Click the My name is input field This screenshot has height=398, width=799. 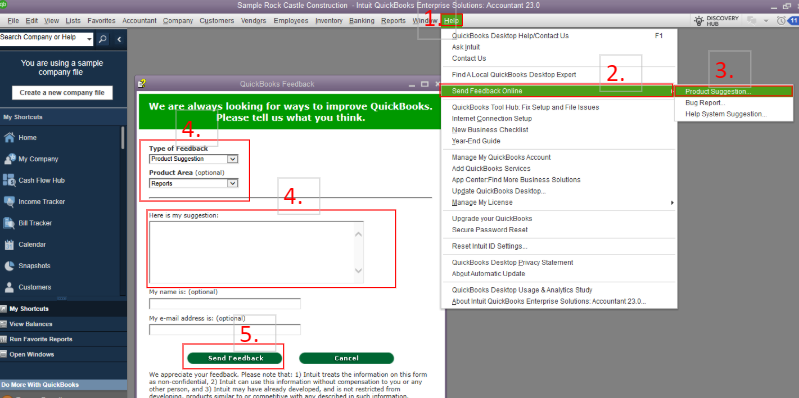click(225, 304)
